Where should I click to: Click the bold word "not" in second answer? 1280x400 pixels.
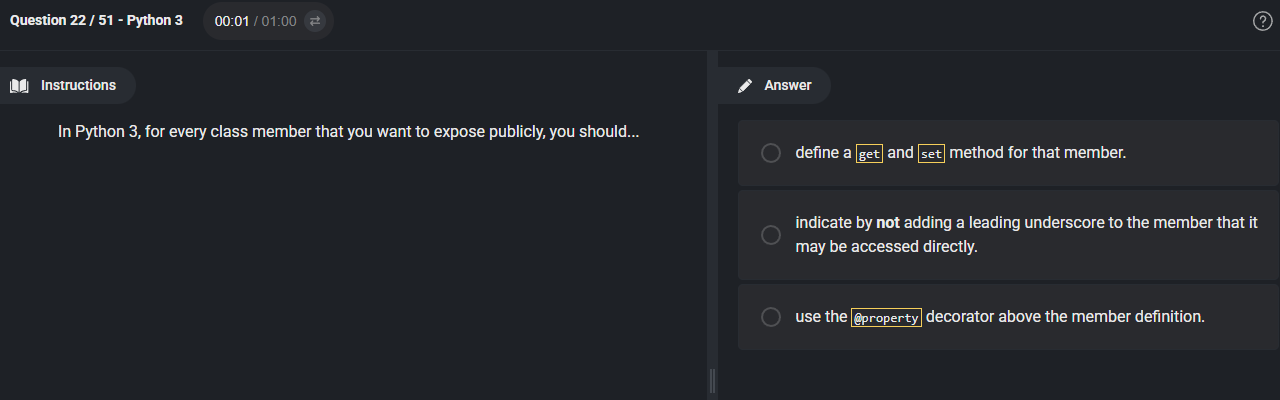pos(887,223)
